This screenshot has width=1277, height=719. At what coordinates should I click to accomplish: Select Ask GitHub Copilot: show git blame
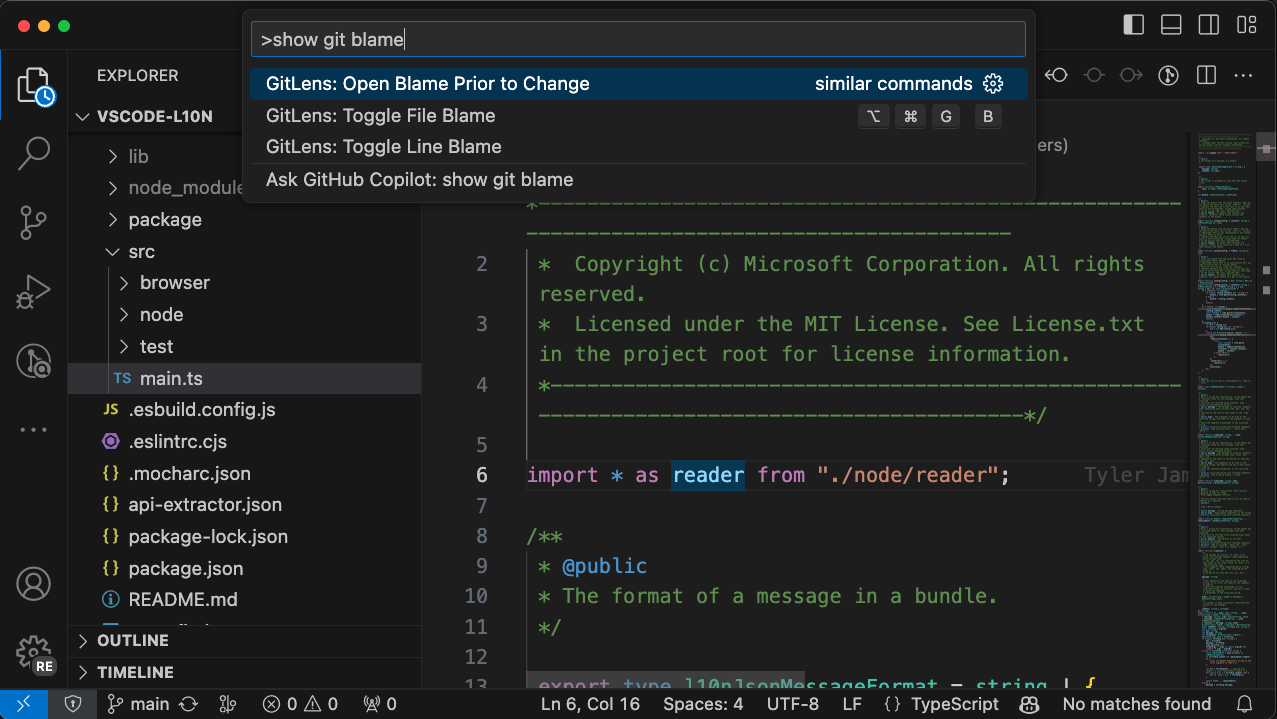420,179
